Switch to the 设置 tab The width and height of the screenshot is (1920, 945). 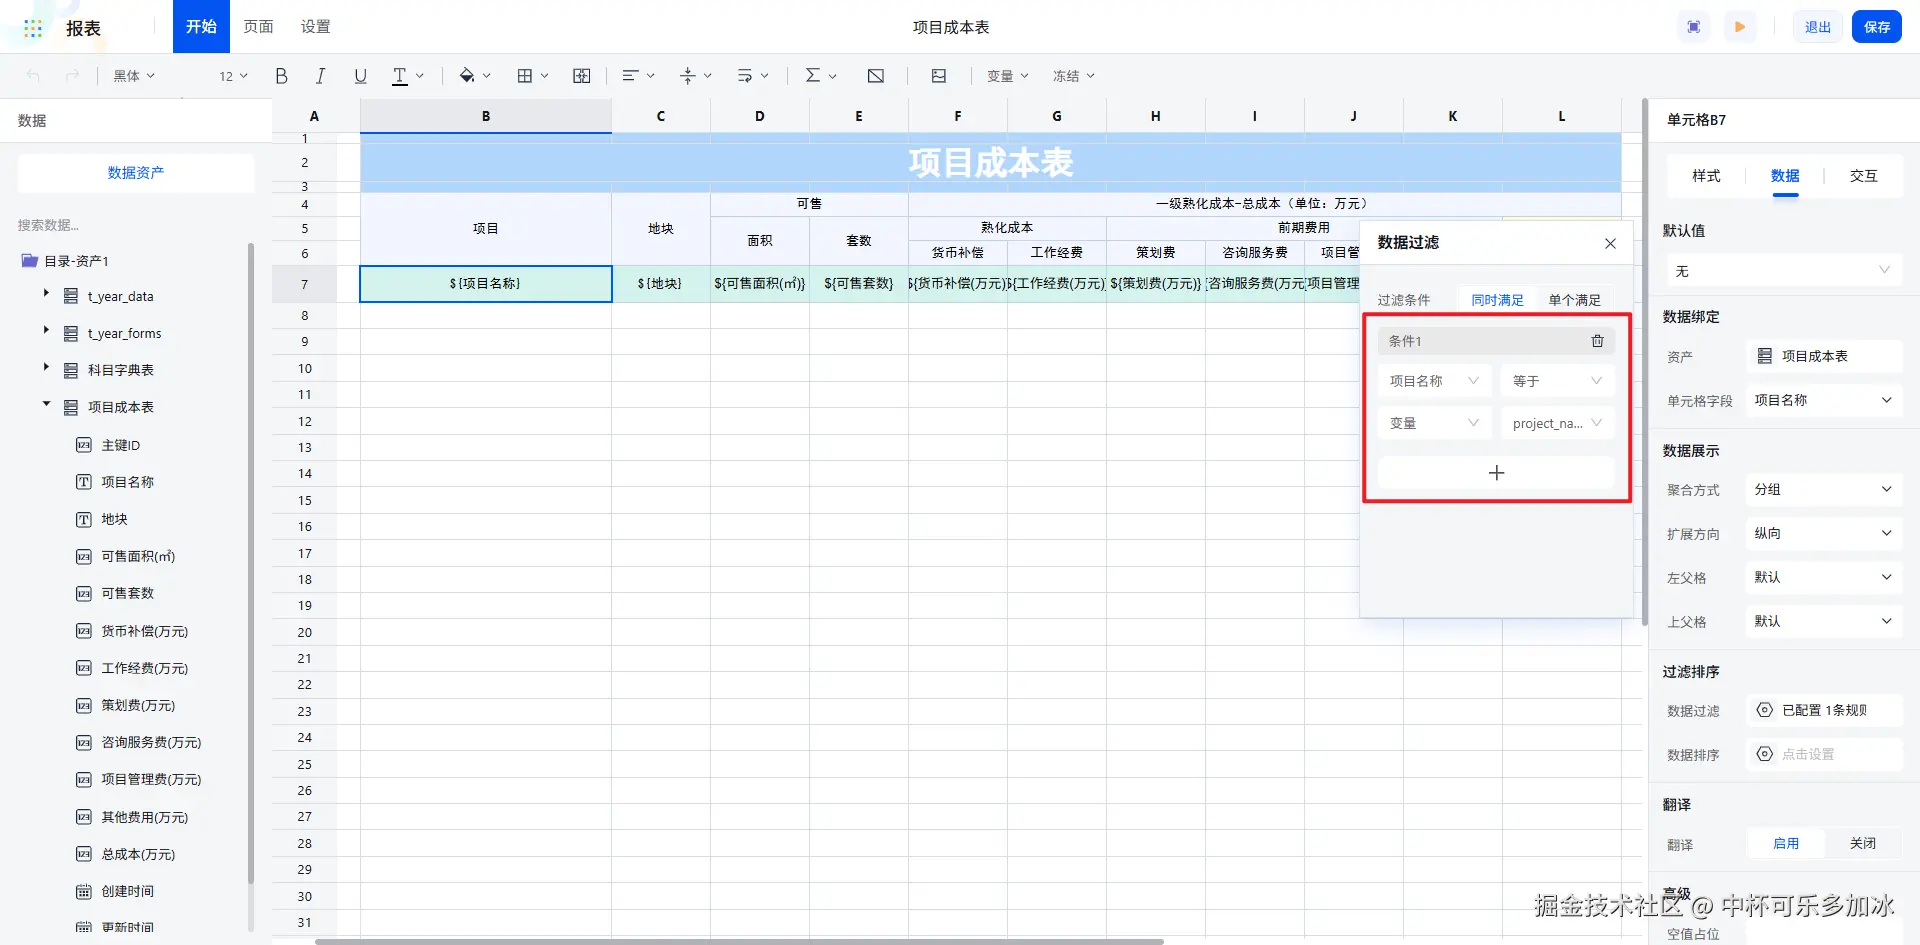(315, 26)
